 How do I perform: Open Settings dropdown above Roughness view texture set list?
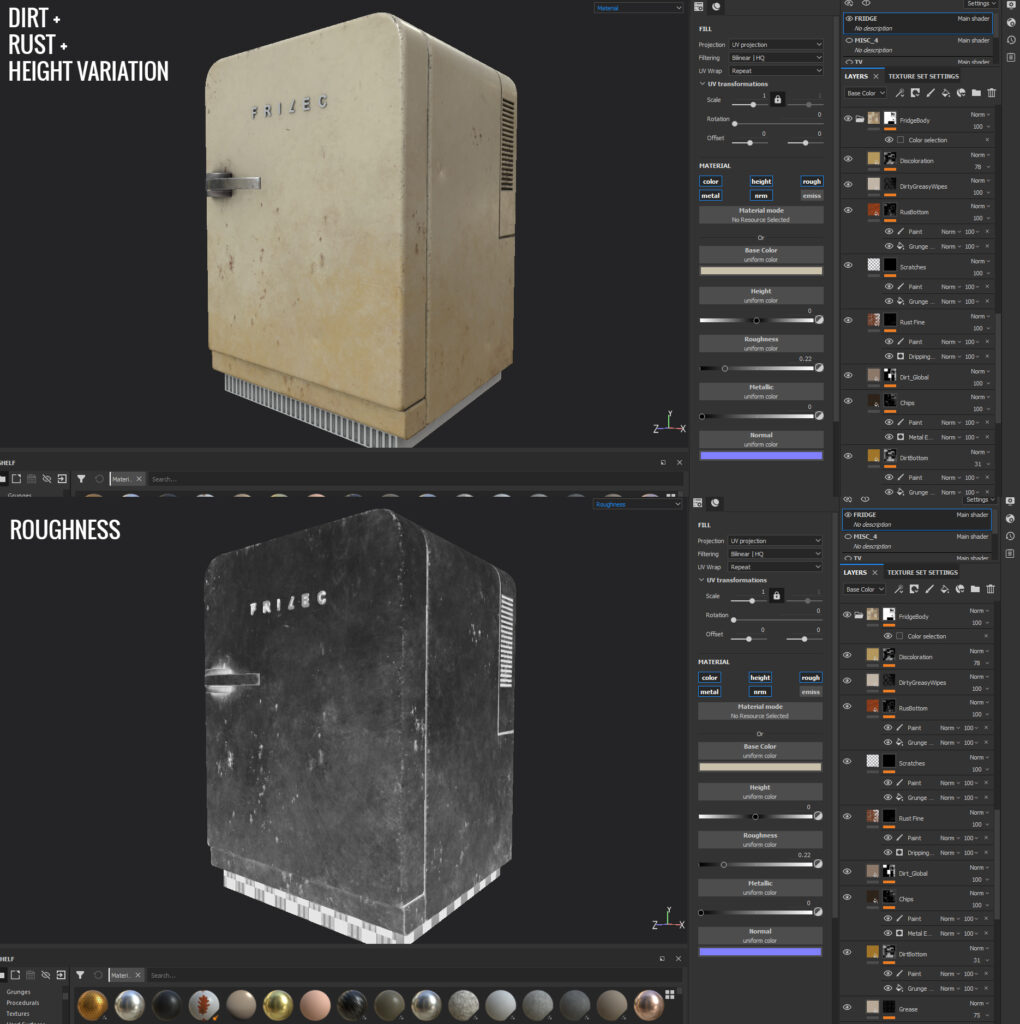(980, 500)
